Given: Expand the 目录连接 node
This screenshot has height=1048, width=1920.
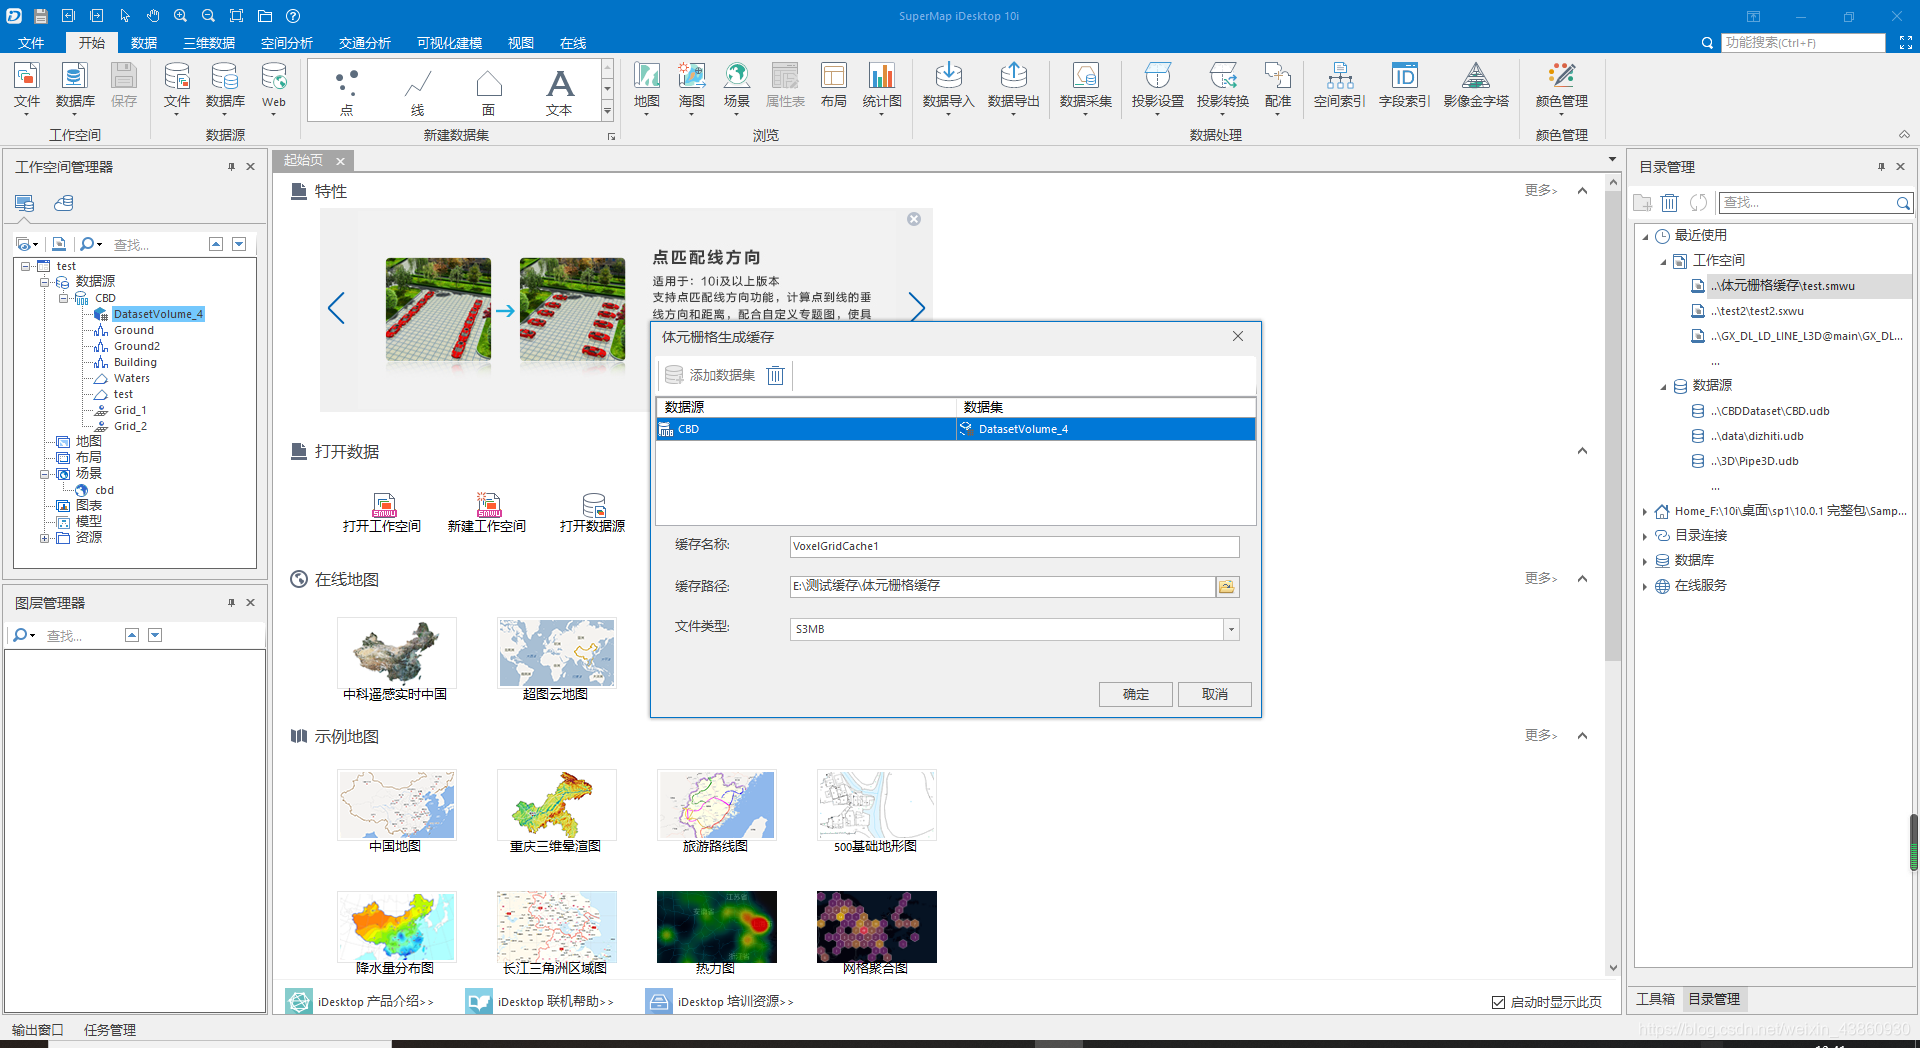Looking at the screenshot, I should [1645, 536].
